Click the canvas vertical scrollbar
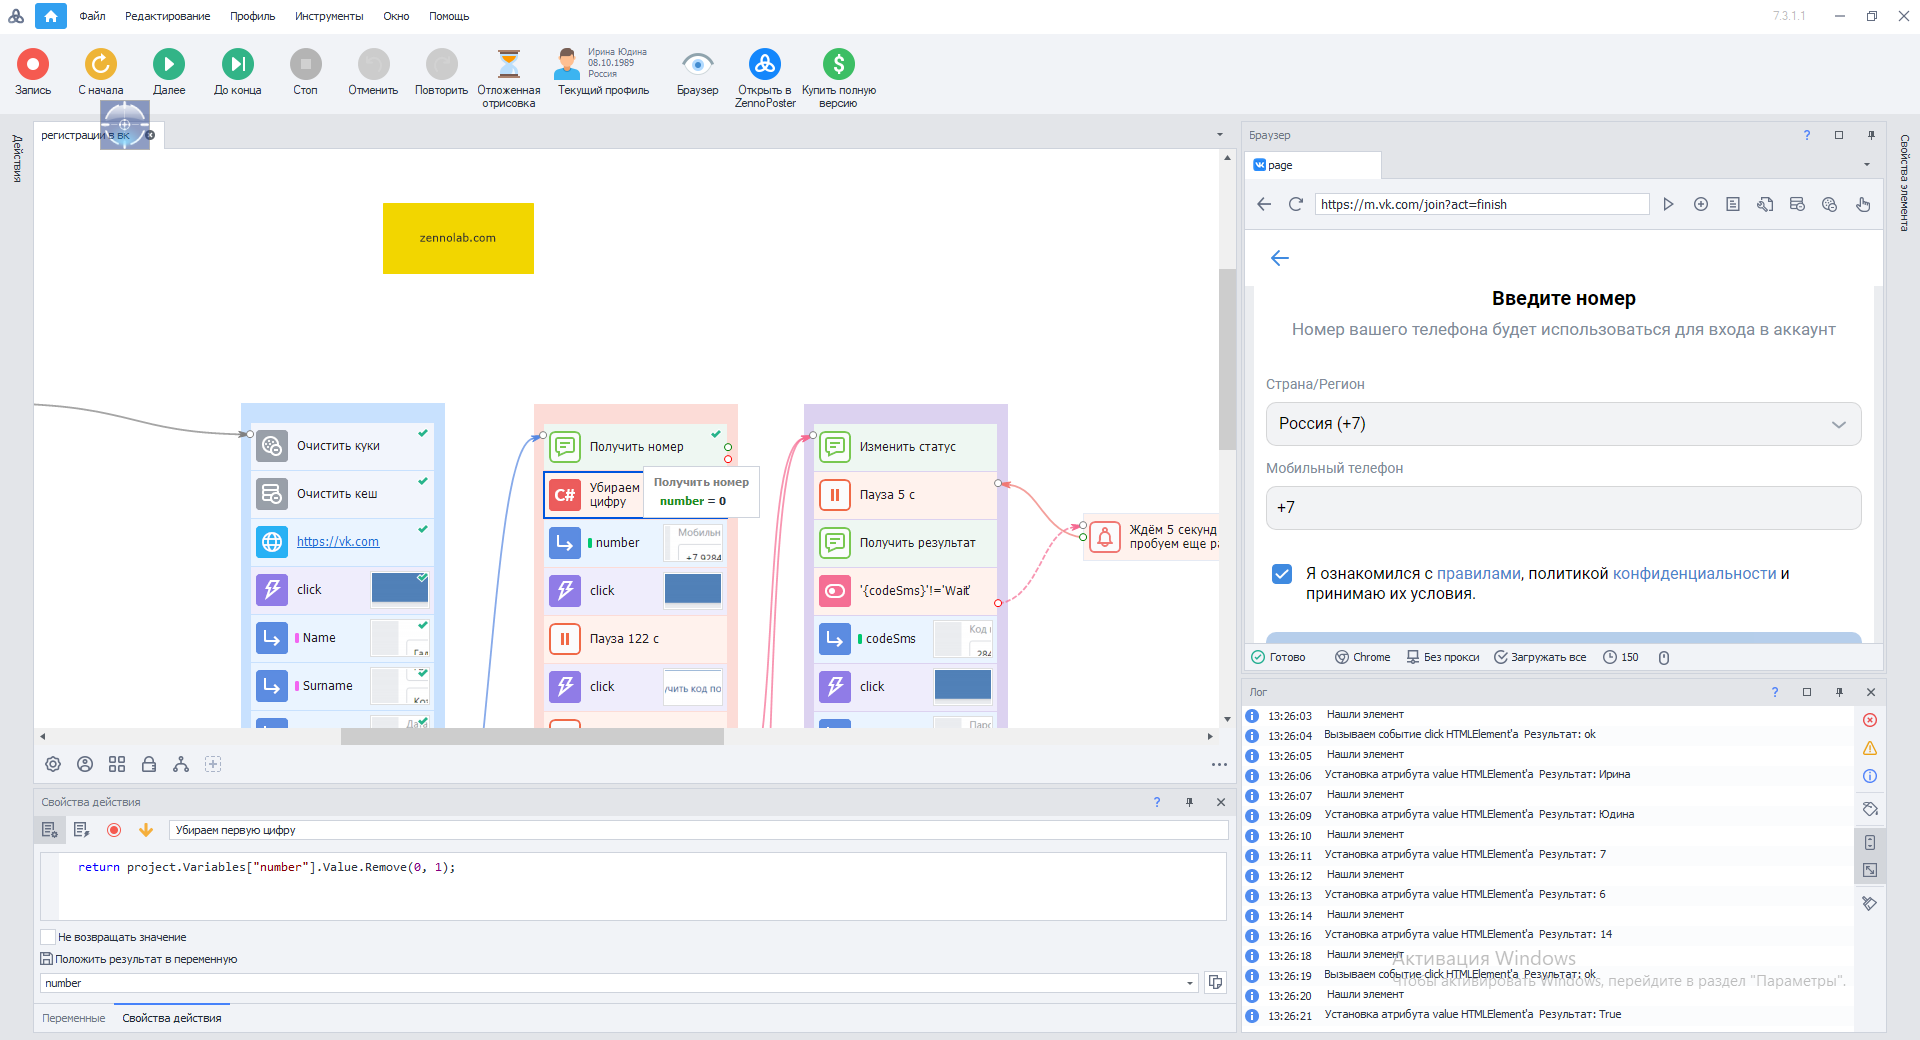Screen dimensions: 1920x1040 tap(1227, 360)
